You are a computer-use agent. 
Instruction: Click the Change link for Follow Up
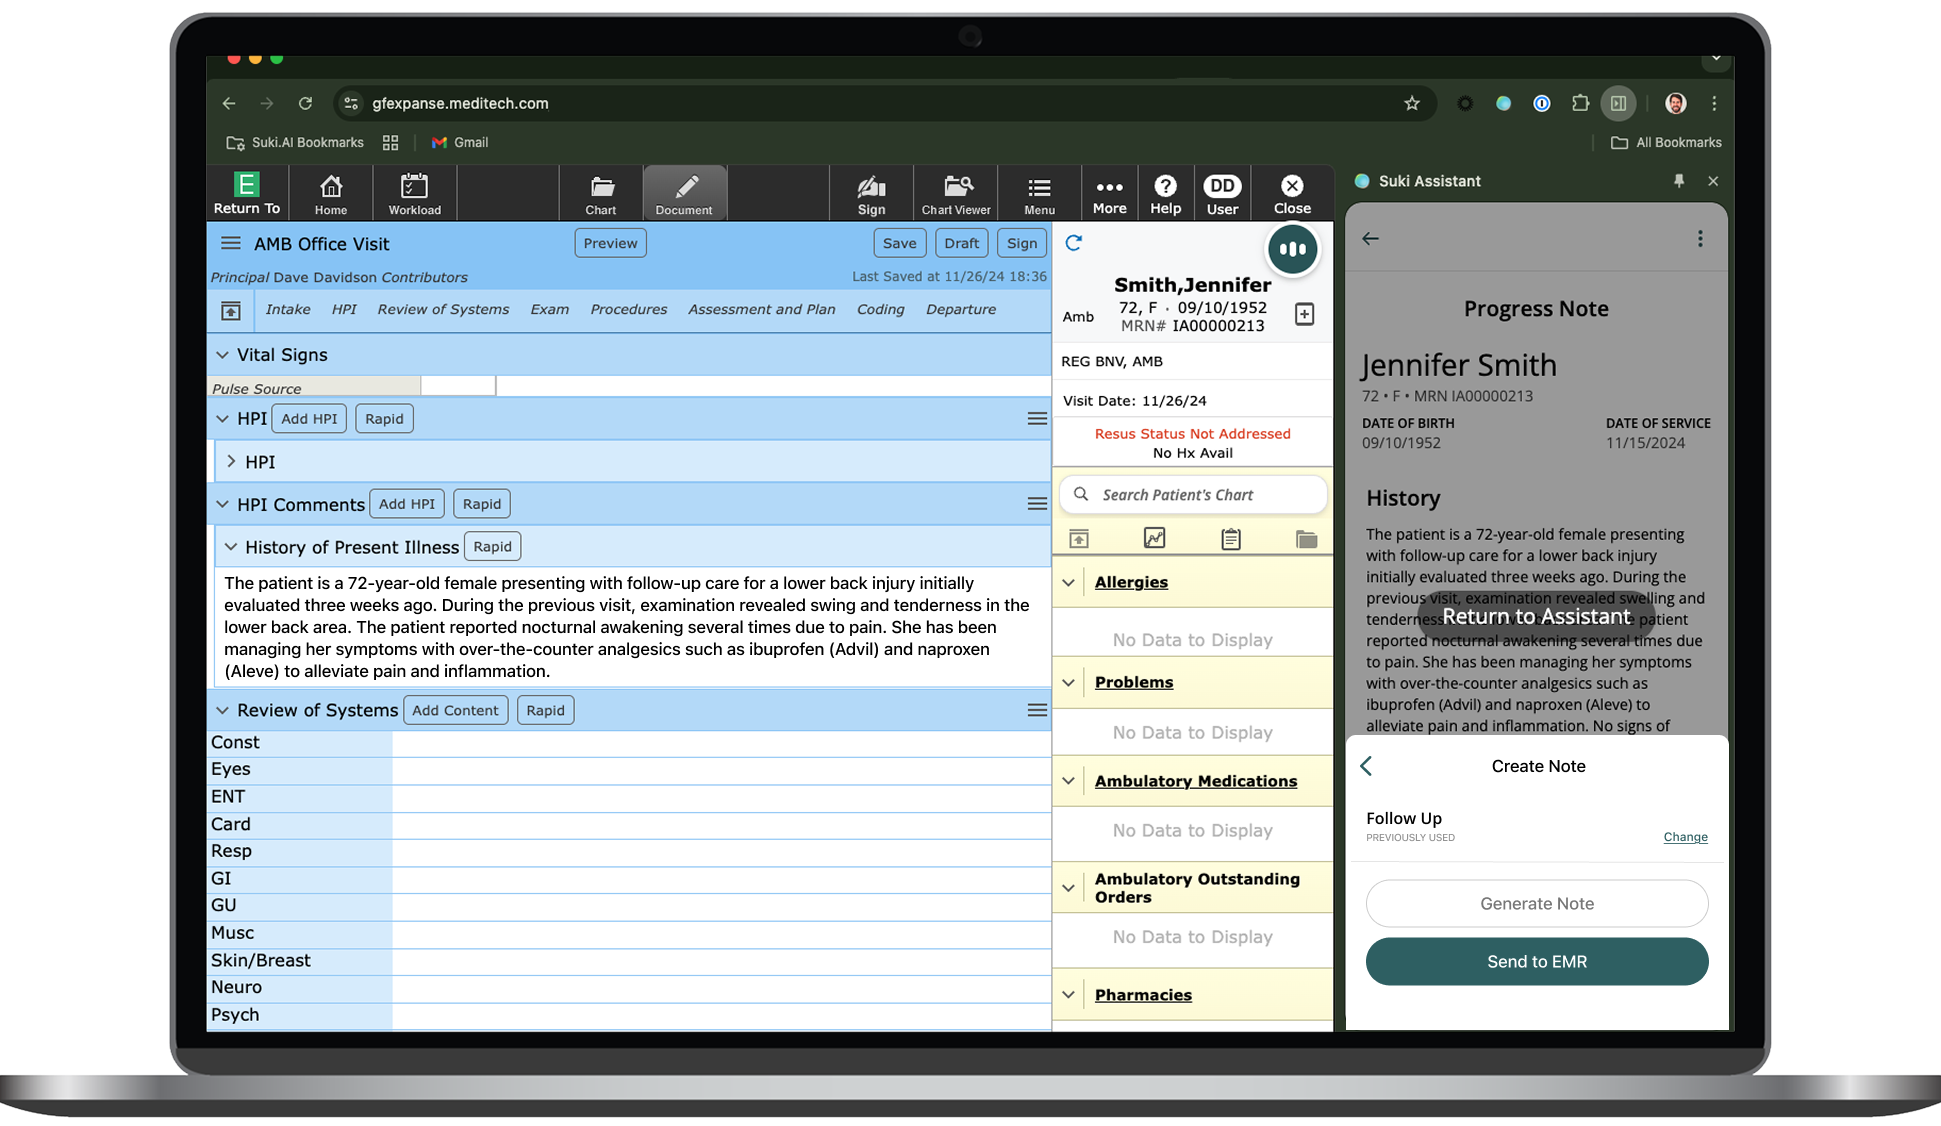click(1685, 837)
